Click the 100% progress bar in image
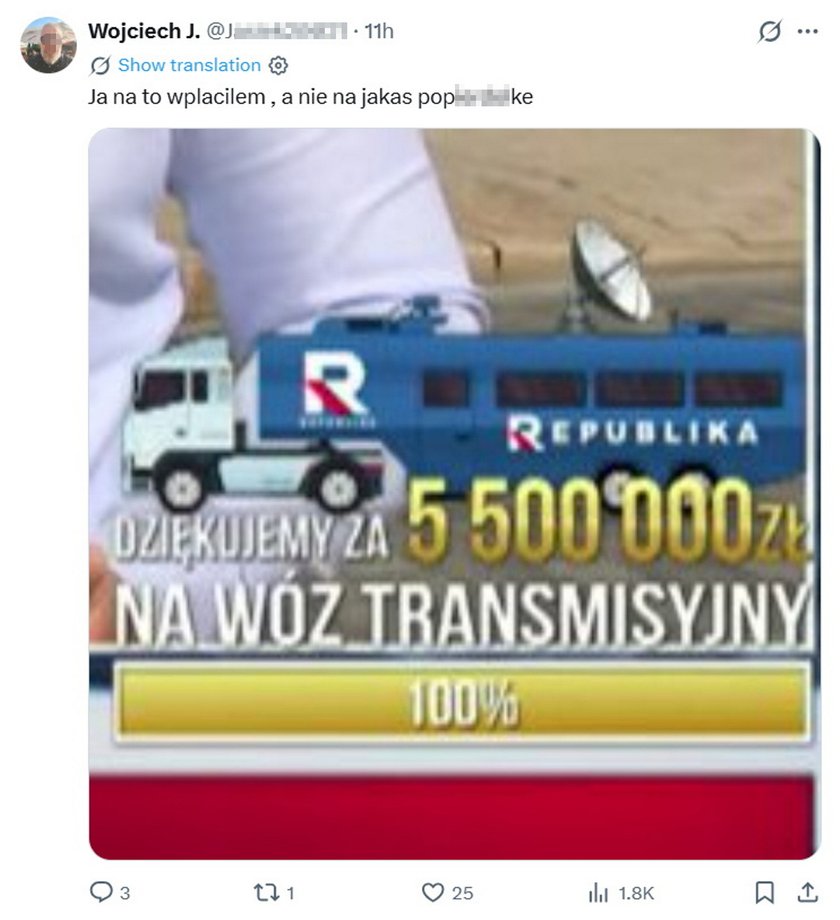840x920 pixels. 463,702
